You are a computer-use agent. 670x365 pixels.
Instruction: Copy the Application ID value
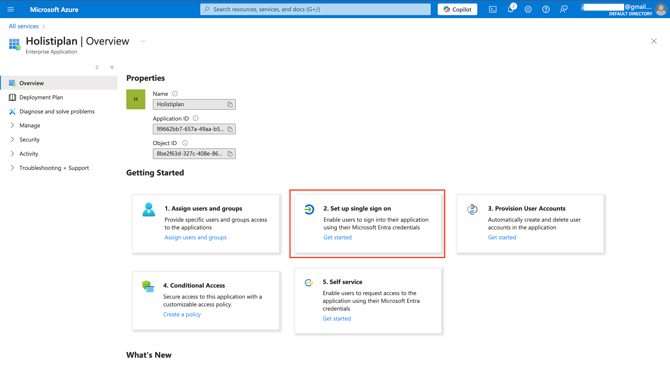click(230, 129)
